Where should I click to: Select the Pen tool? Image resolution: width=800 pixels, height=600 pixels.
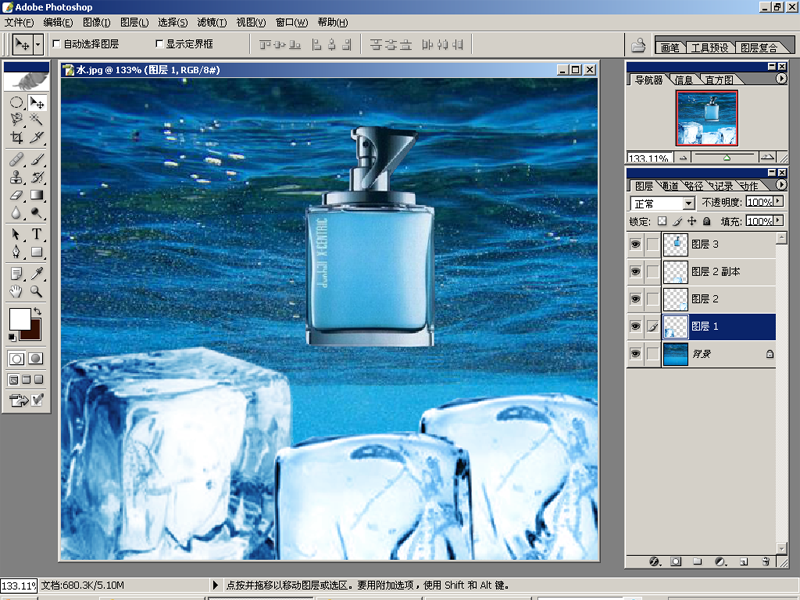tap(16, 252)
